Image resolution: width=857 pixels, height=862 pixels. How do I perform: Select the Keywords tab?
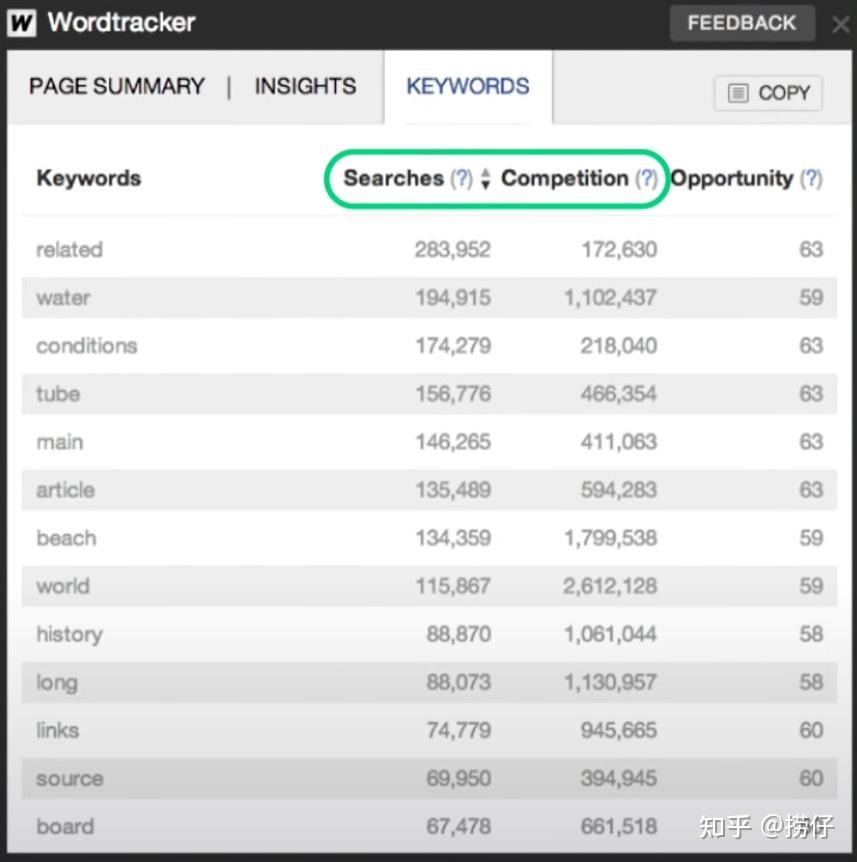coord(467,87)
